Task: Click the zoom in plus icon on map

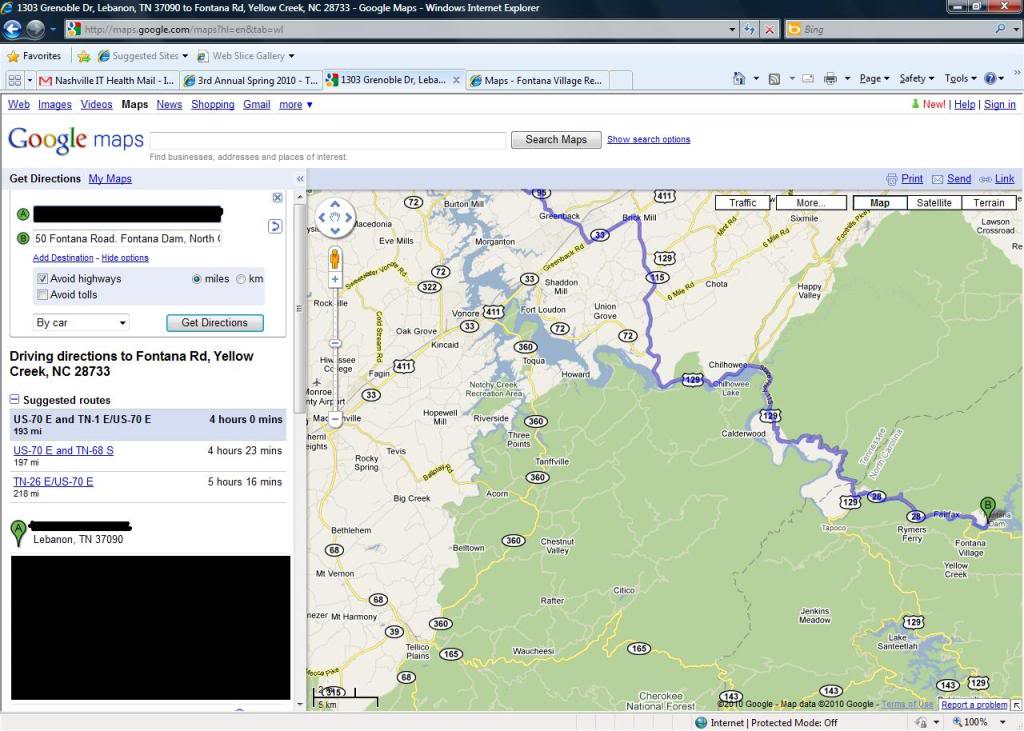Action: [x=335, y=278]
